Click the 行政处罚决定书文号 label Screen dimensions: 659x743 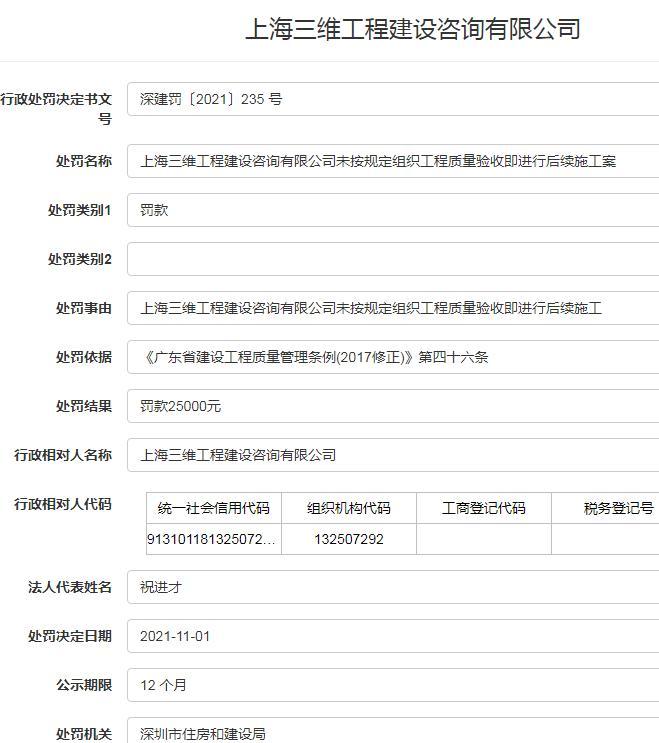click(56, 109)
